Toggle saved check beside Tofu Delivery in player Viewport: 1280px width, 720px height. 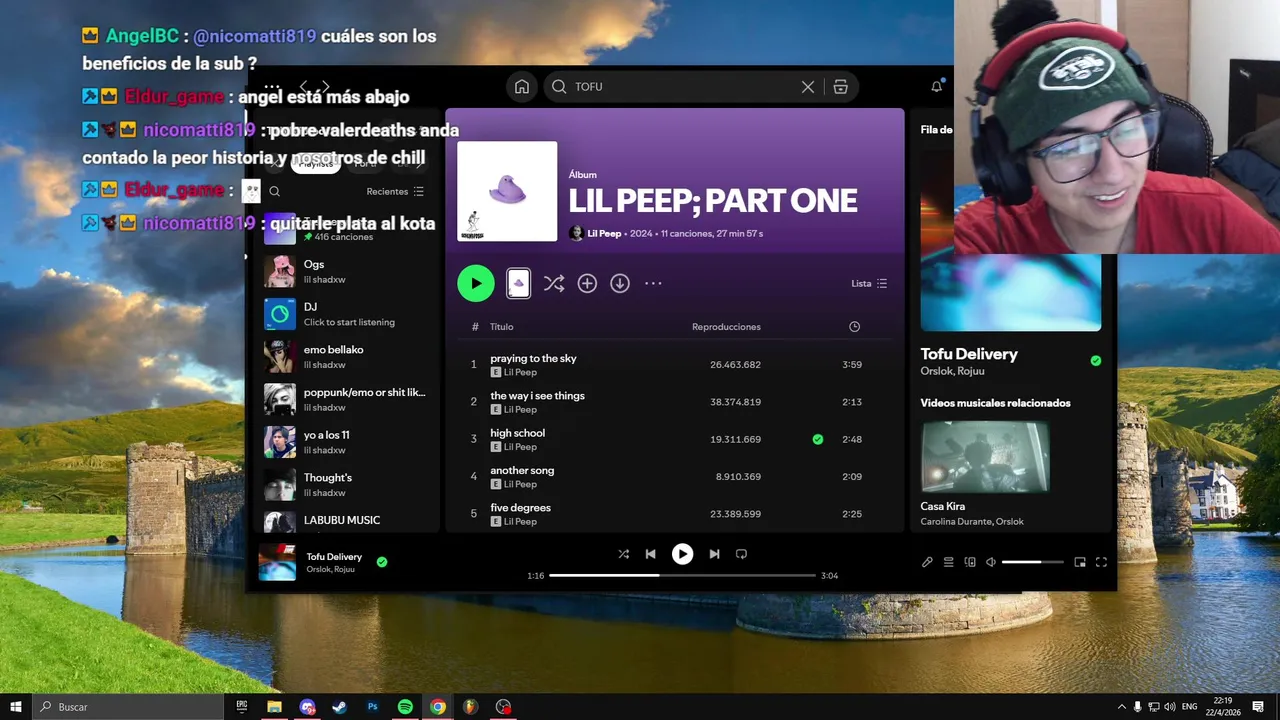coord(382,562)
